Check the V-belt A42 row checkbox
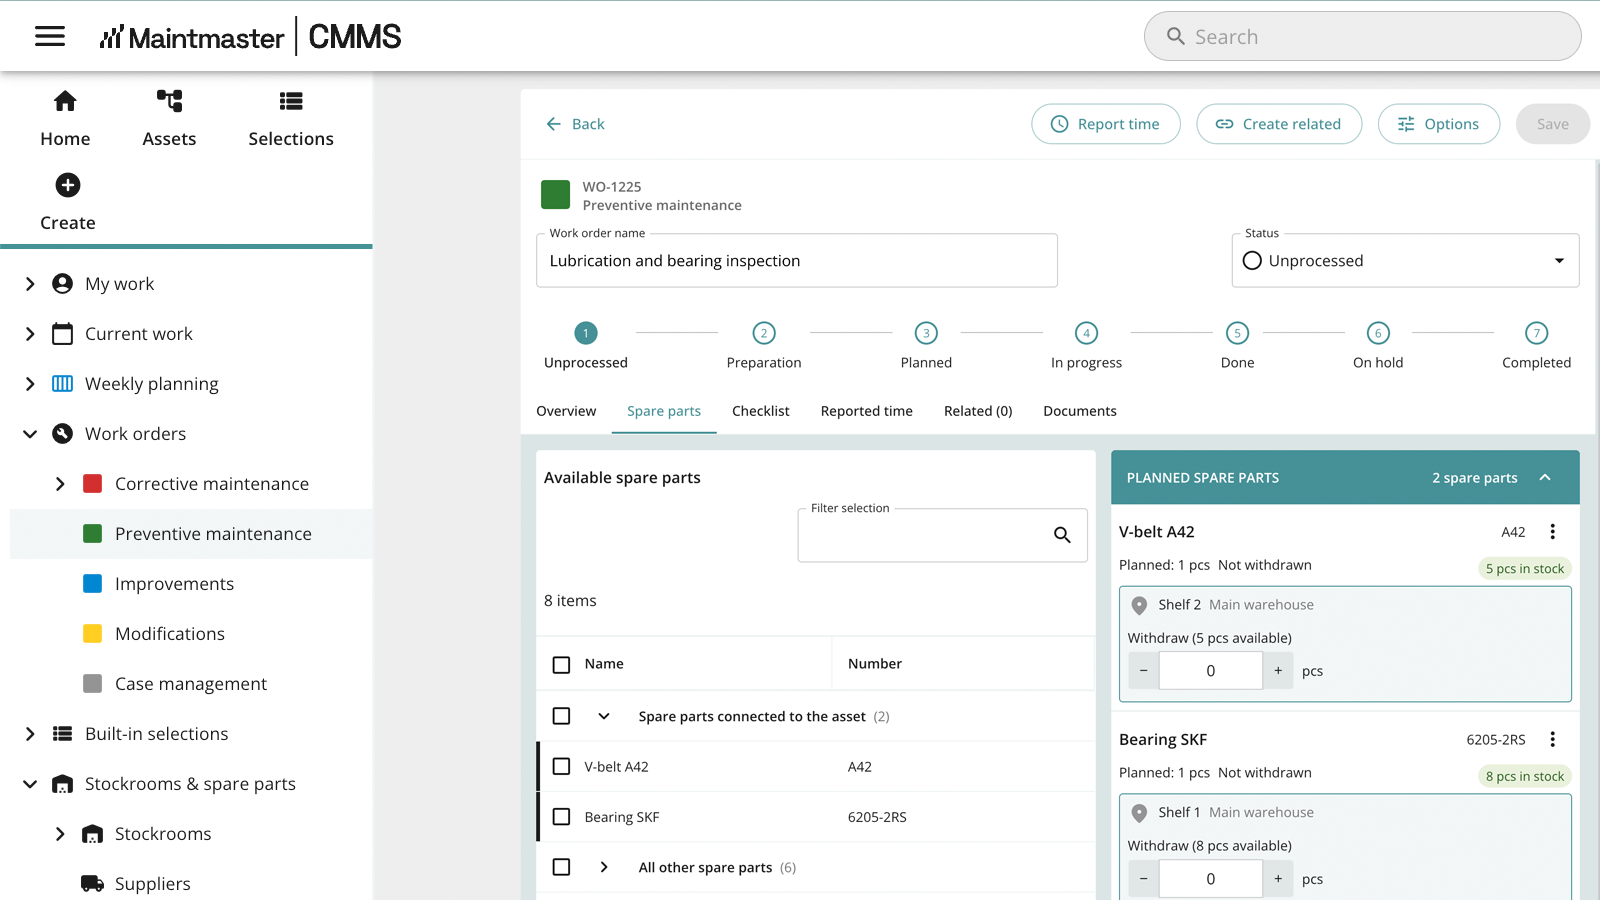This screenshot has height=900, width=1600. tap(562, 766)
